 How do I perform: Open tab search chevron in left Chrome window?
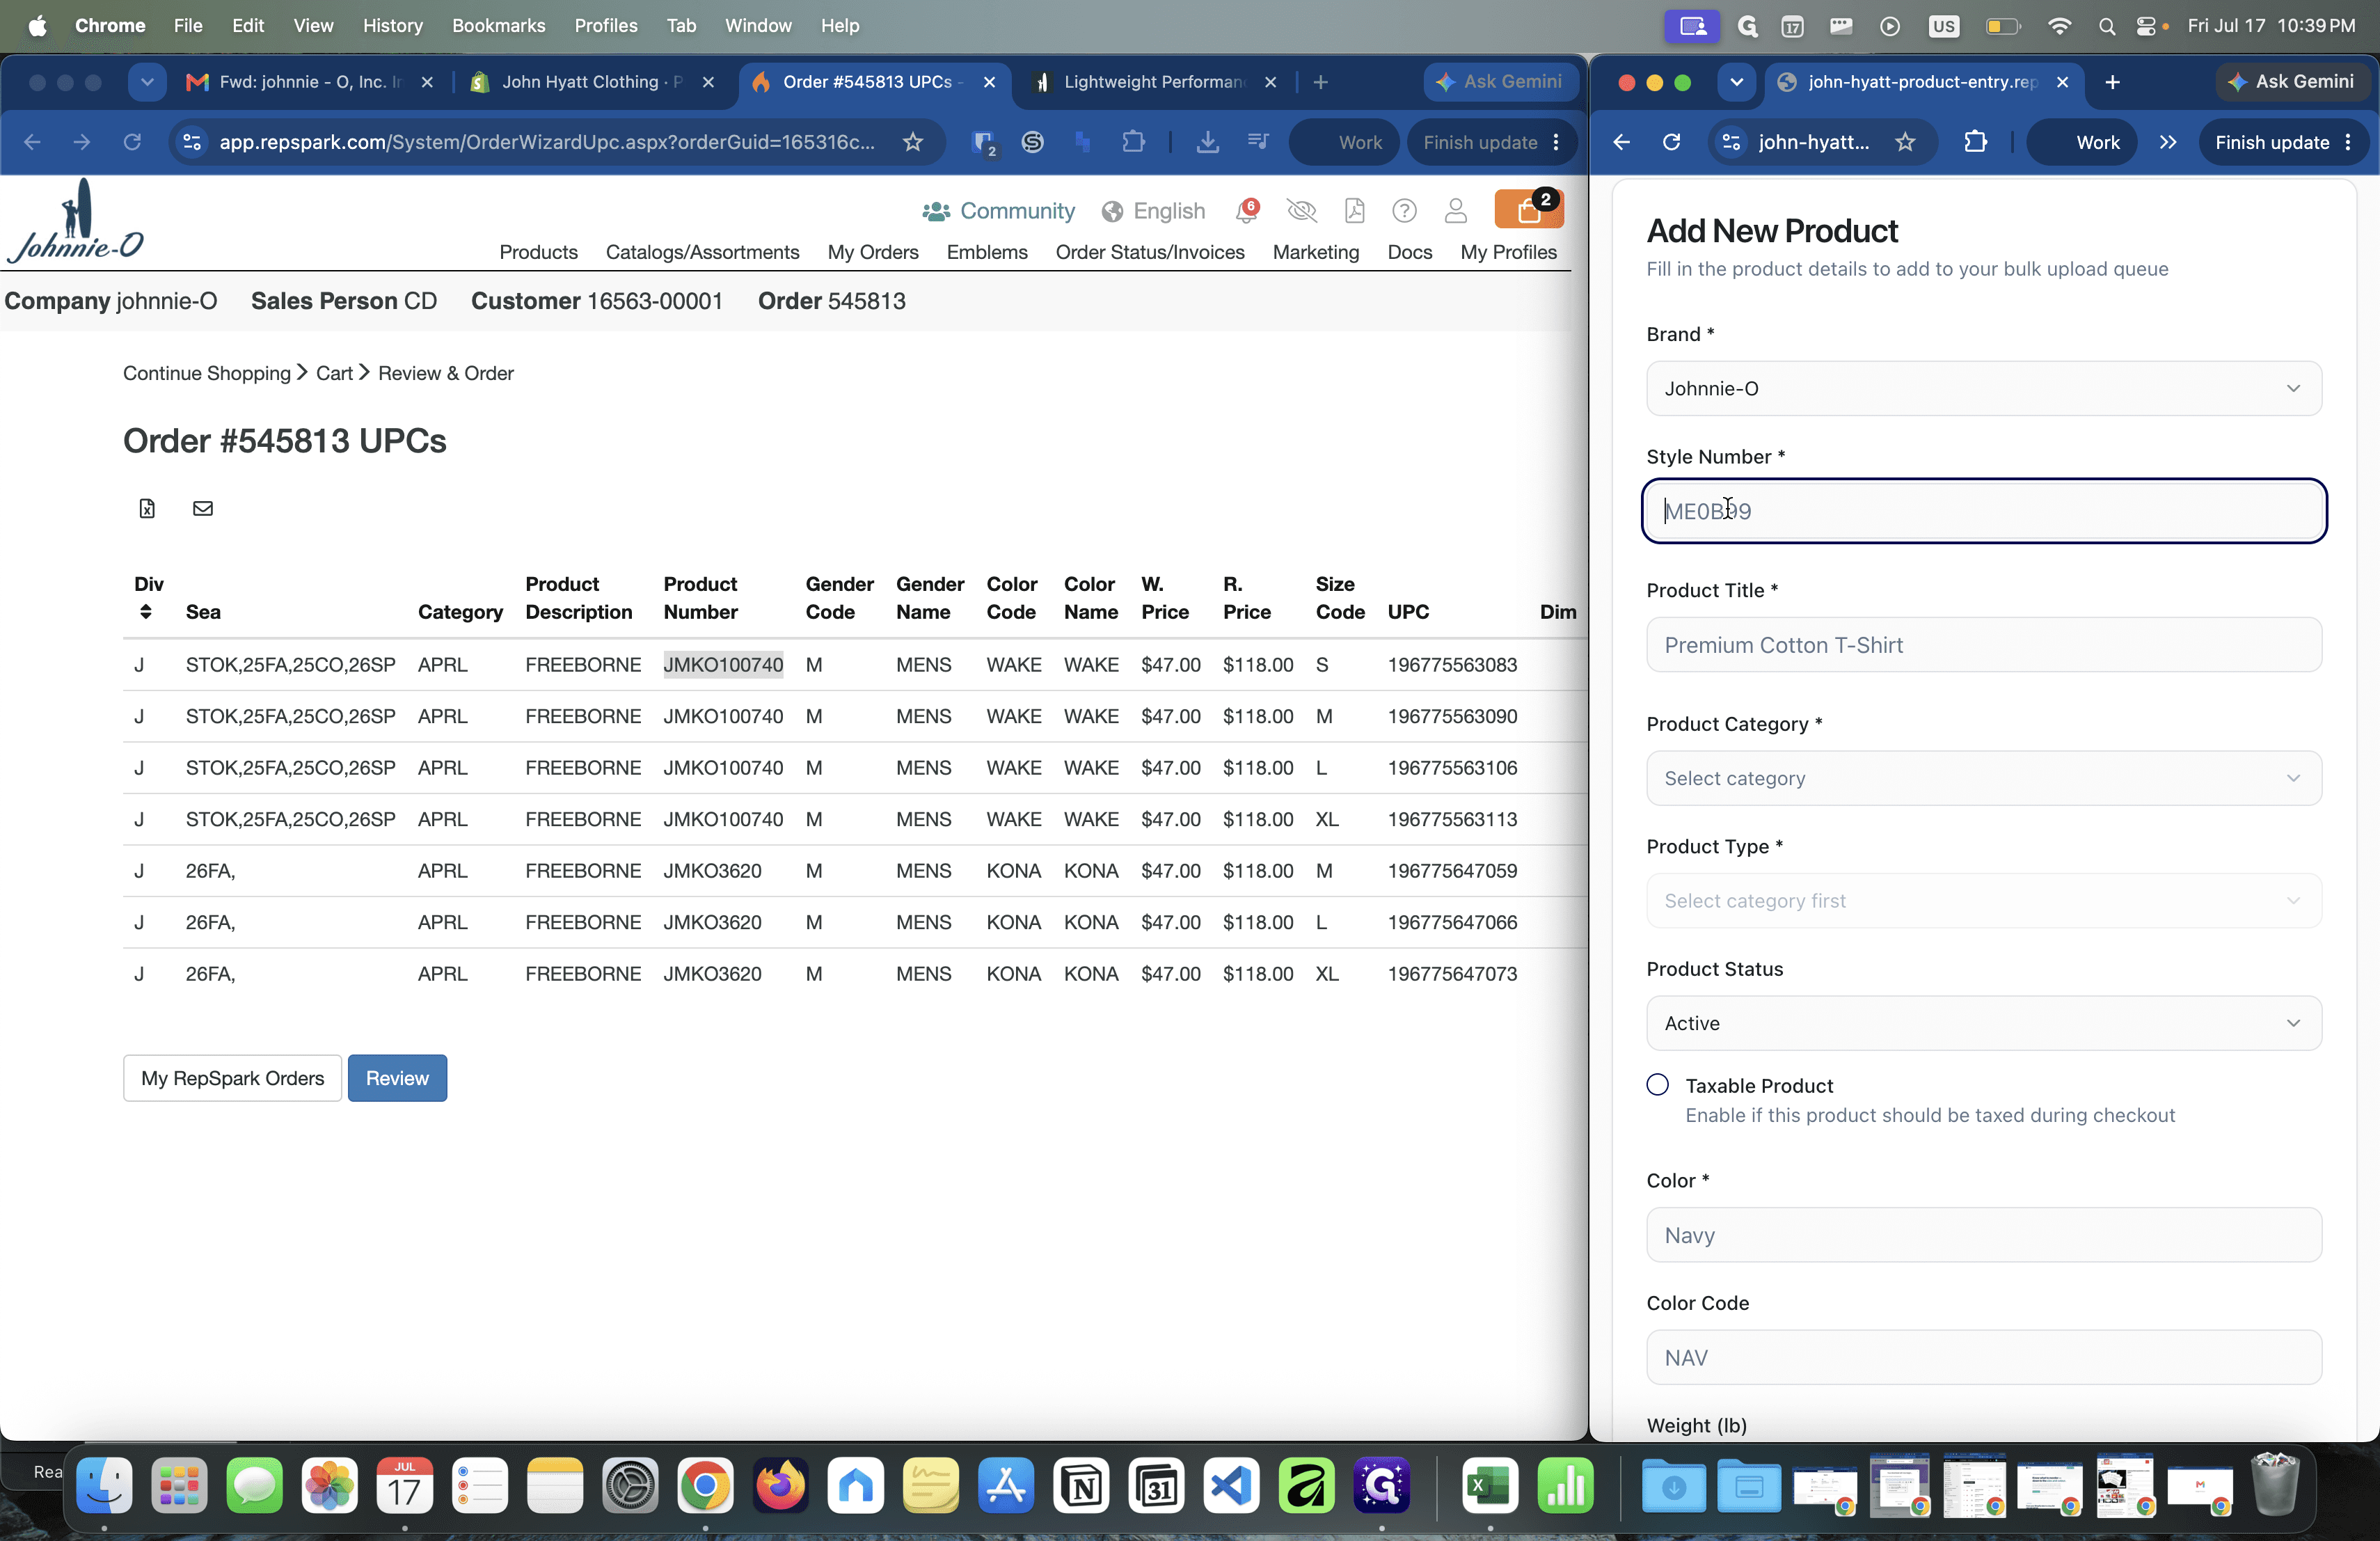click(x=147, y=82)
